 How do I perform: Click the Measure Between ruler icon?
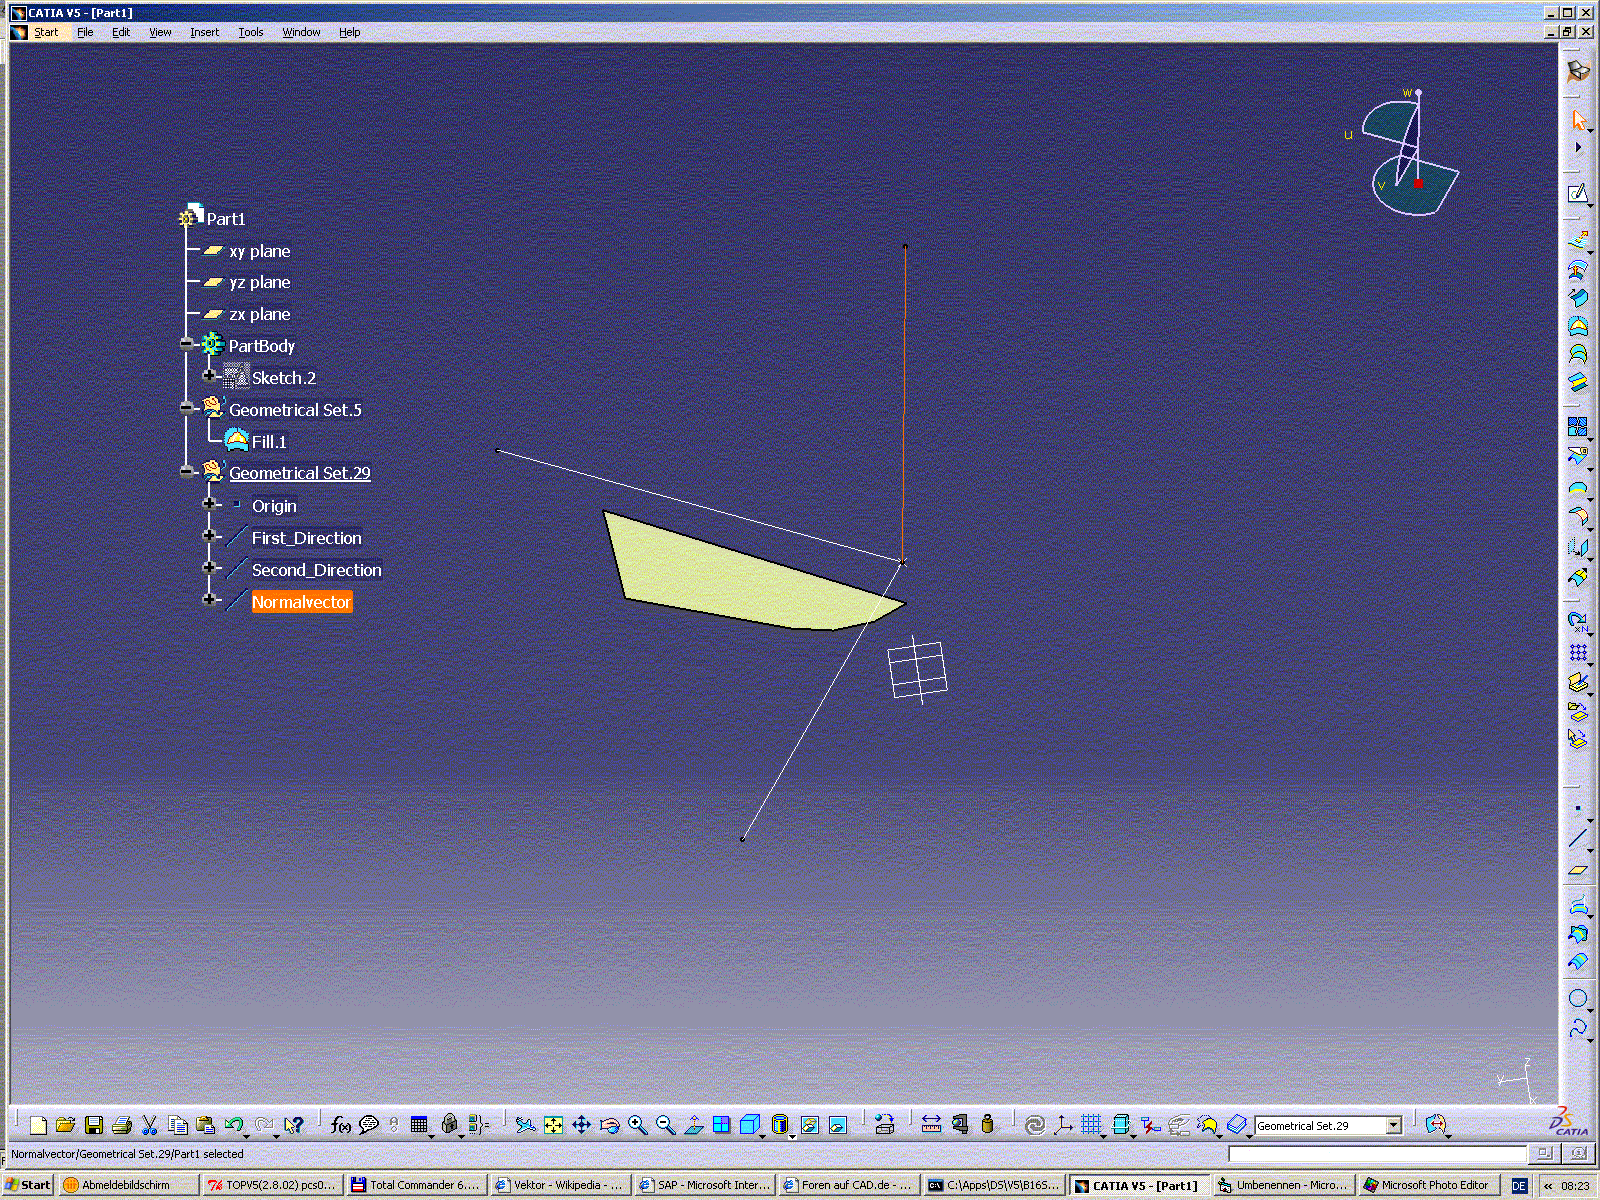tap(932, 1125)
